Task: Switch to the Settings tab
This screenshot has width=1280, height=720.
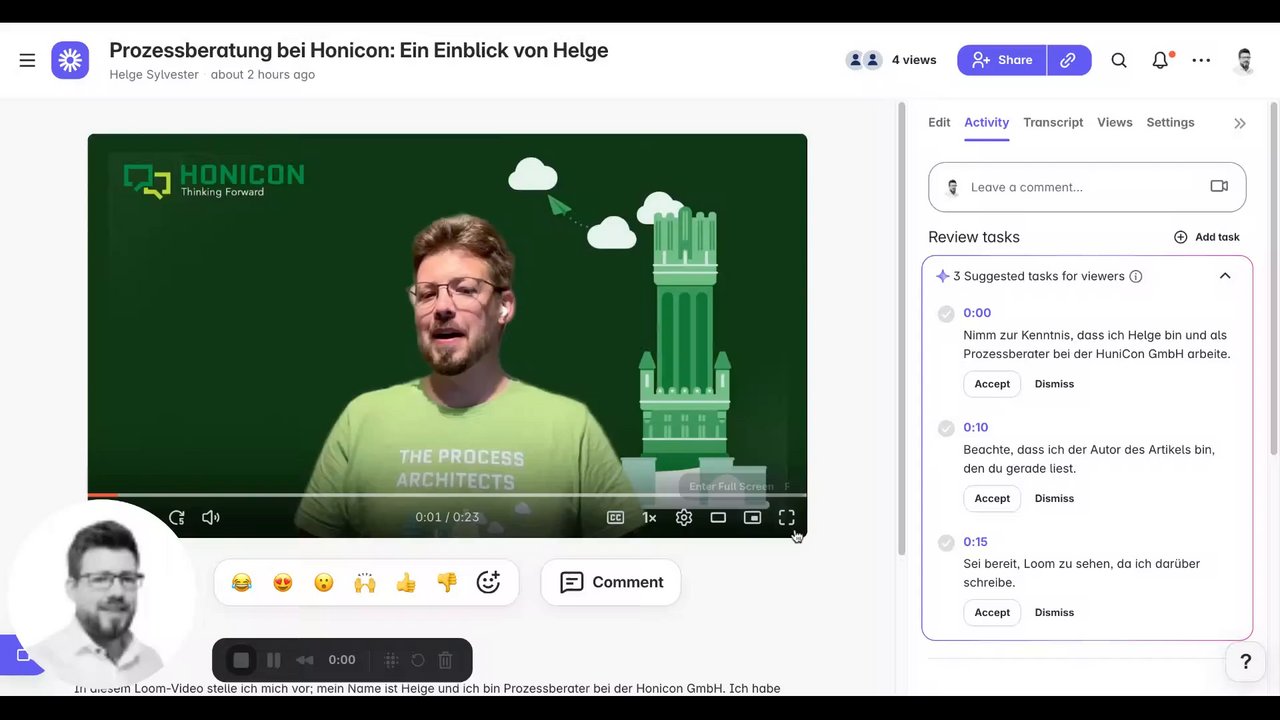Action: (x=1170, y=122)
